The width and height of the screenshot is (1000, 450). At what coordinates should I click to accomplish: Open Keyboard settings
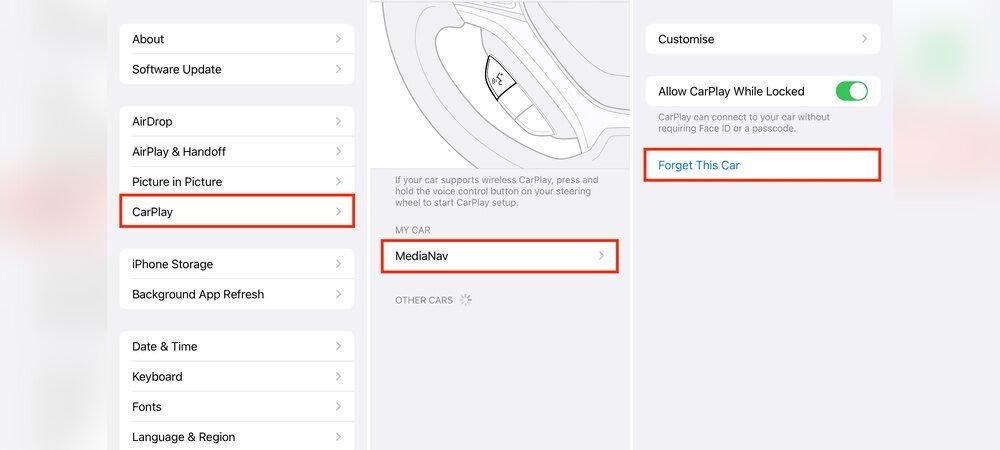(237, 377)
